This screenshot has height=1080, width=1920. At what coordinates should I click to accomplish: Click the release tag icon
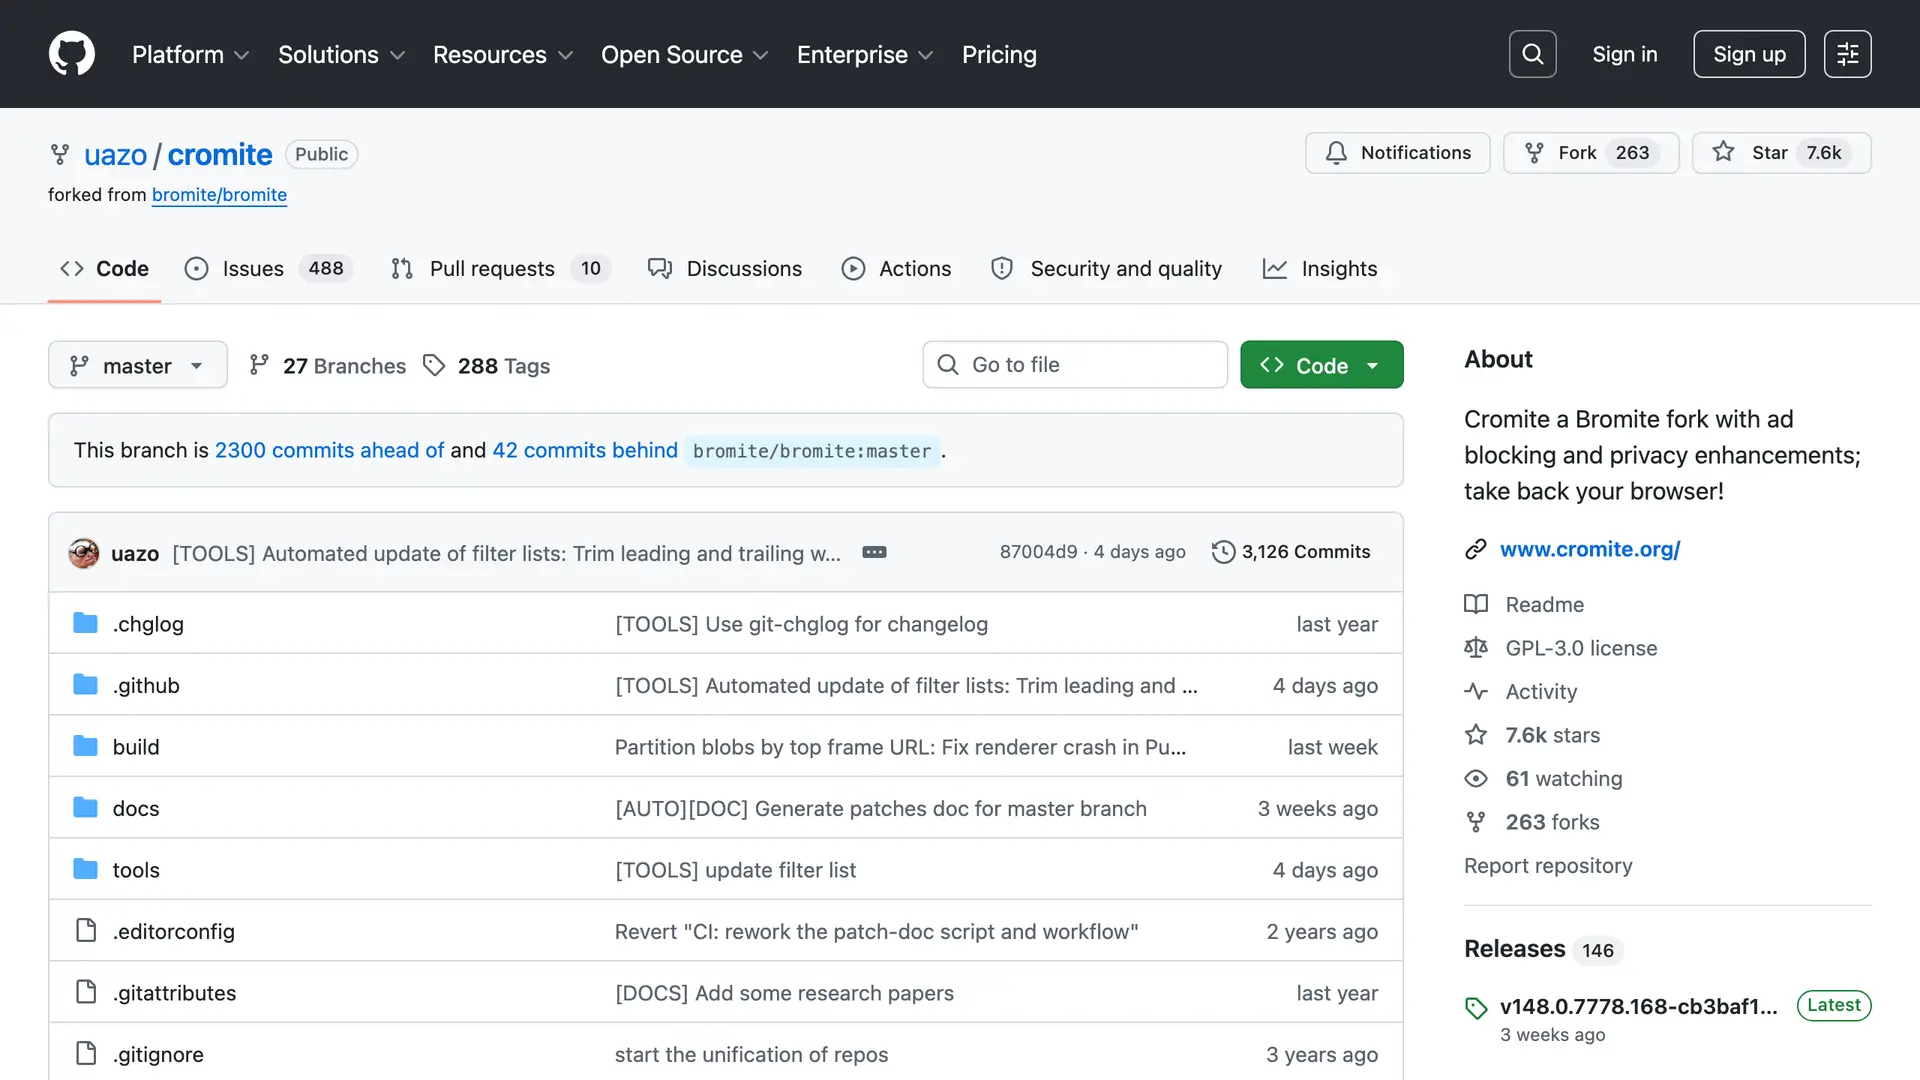(x=1476, y=1008)
